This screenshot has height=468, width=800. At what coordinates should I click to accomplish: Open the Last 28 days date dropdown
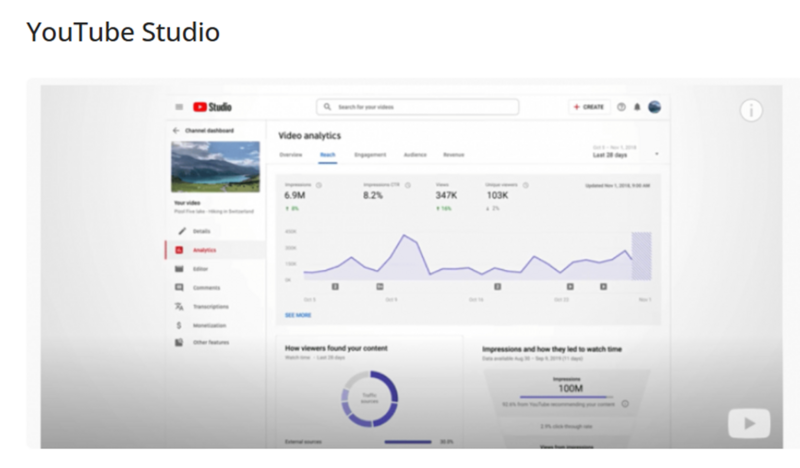625,152
